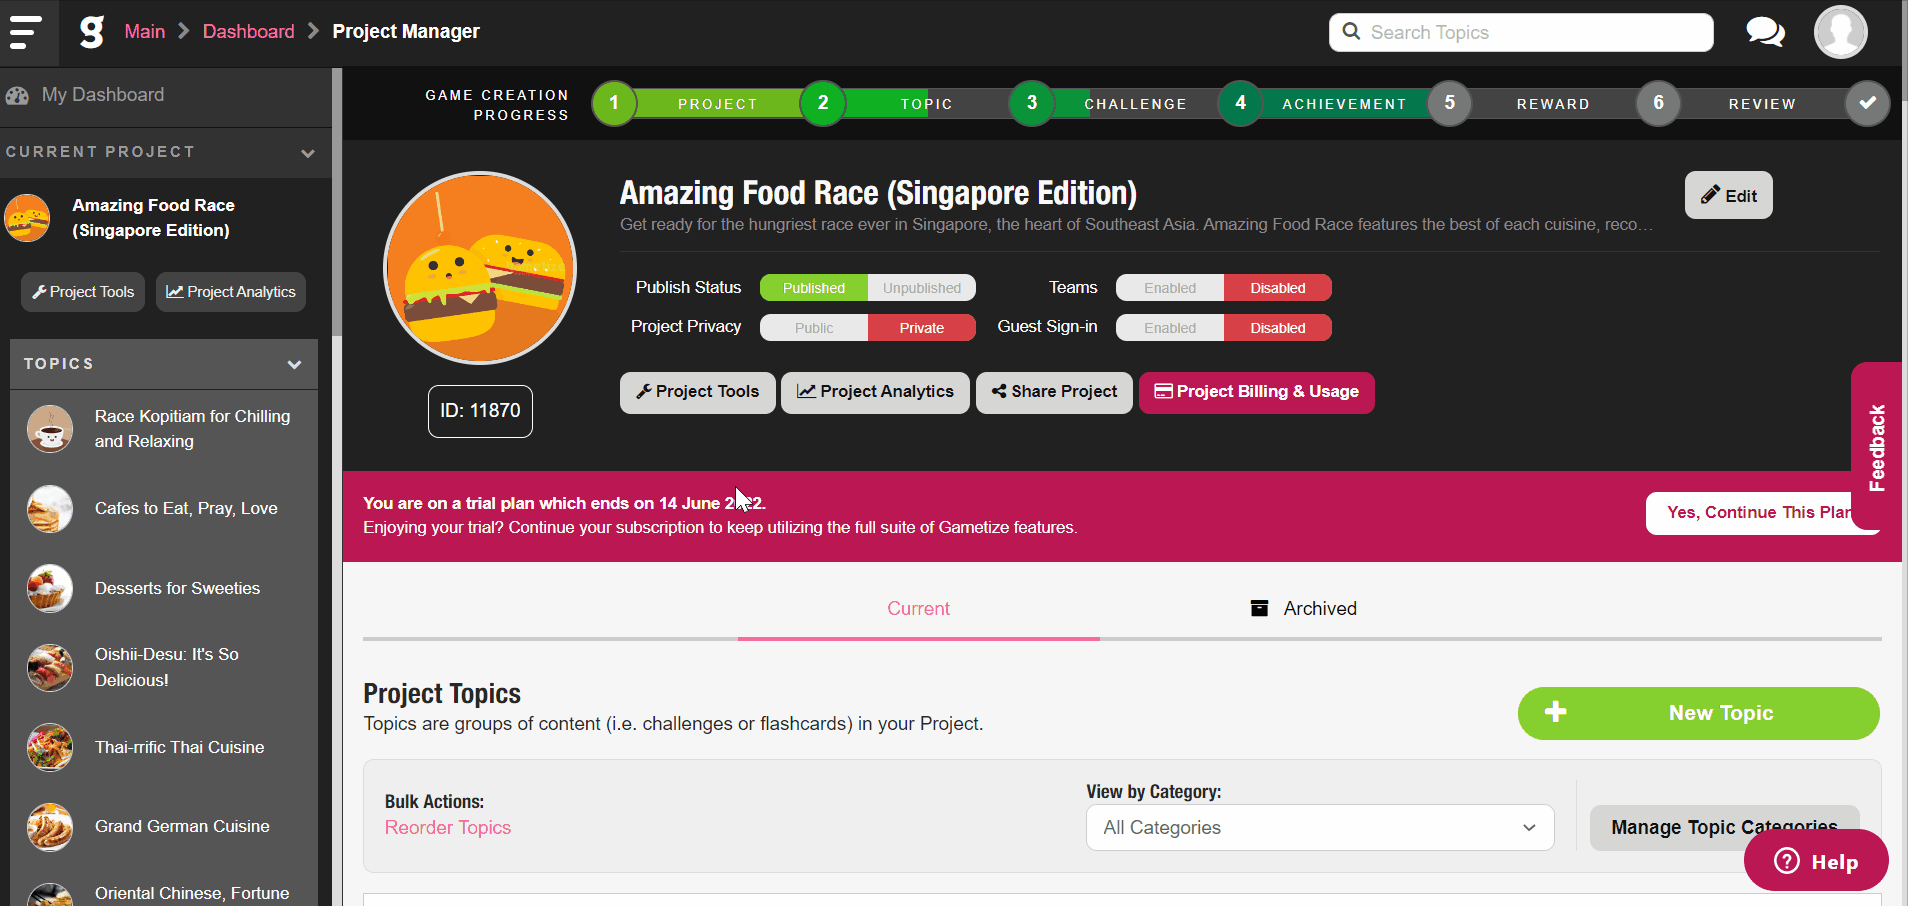1908x906 pixels.
Task: Switch Project Privacy to Public
Action: click(814, 328)
